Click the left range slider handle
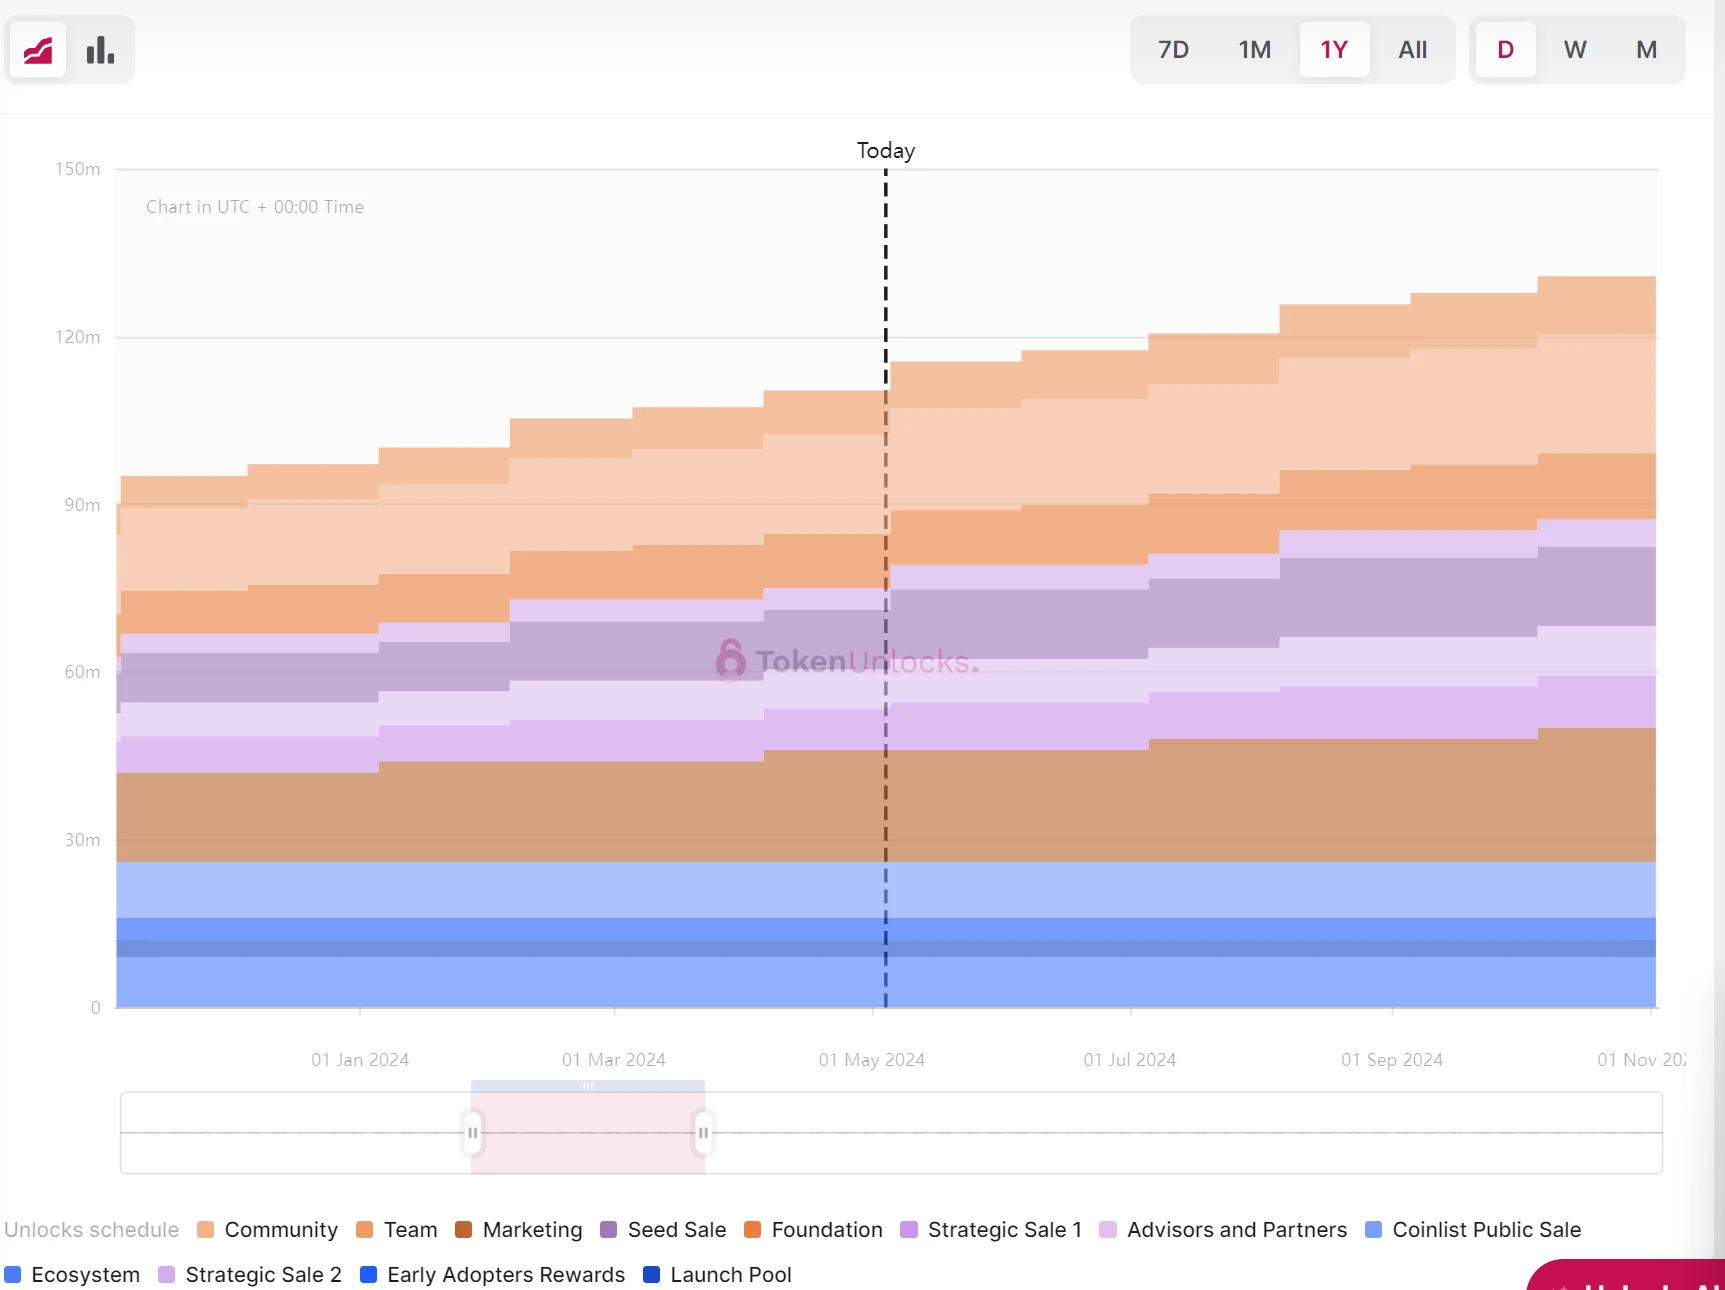Viewport: 1725px width, 1290px height. point(472,1133)
